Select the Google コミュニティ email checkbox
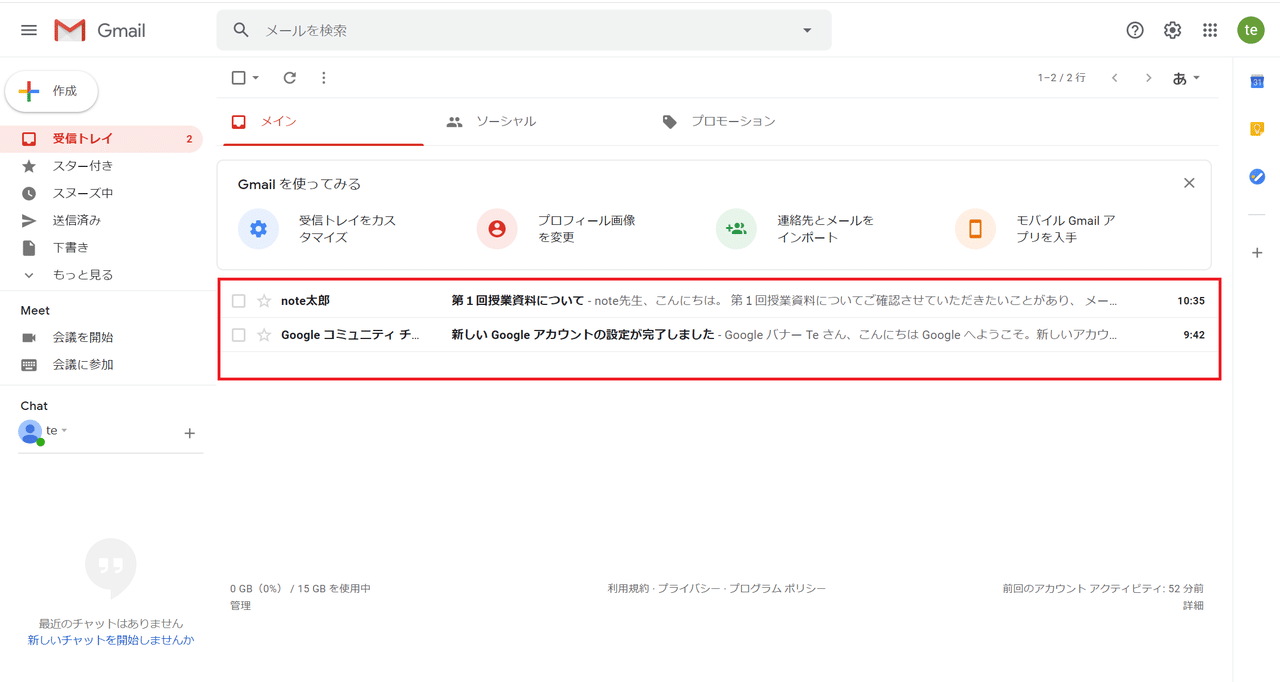The width and height of the screenshot is (1280, 682). click(x=238, y=335)
